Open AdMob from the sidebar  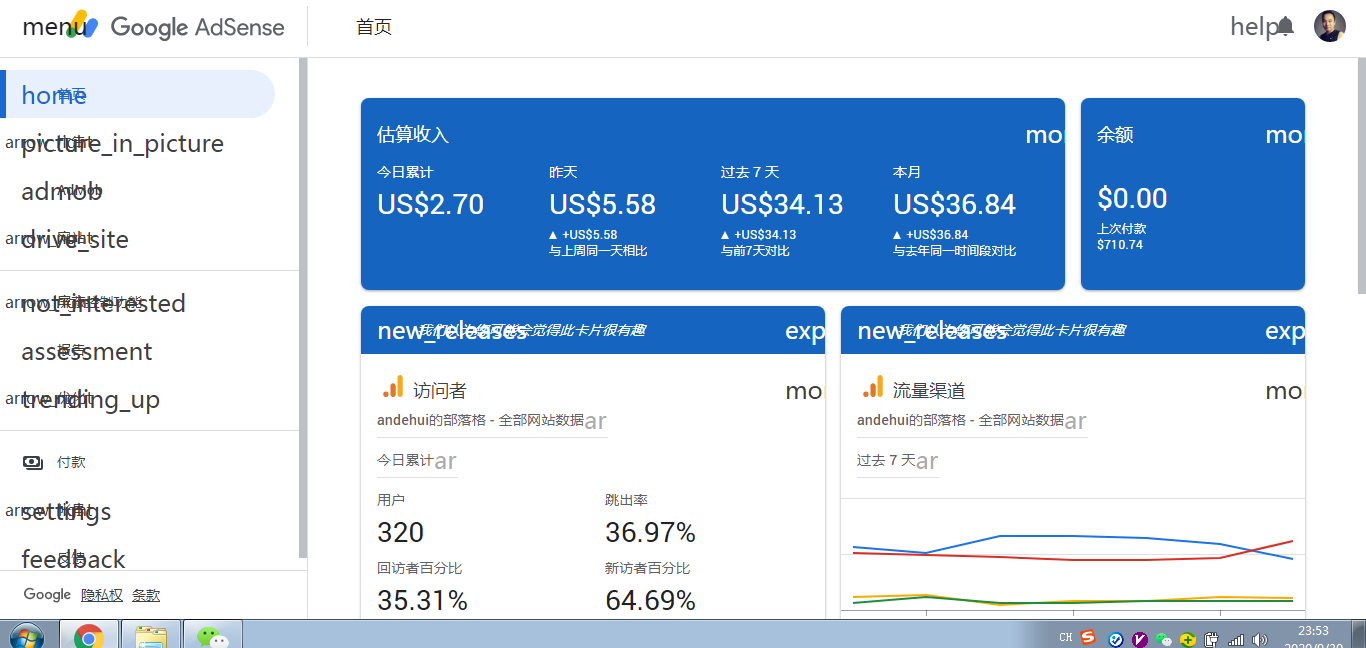tap(60, 190)
